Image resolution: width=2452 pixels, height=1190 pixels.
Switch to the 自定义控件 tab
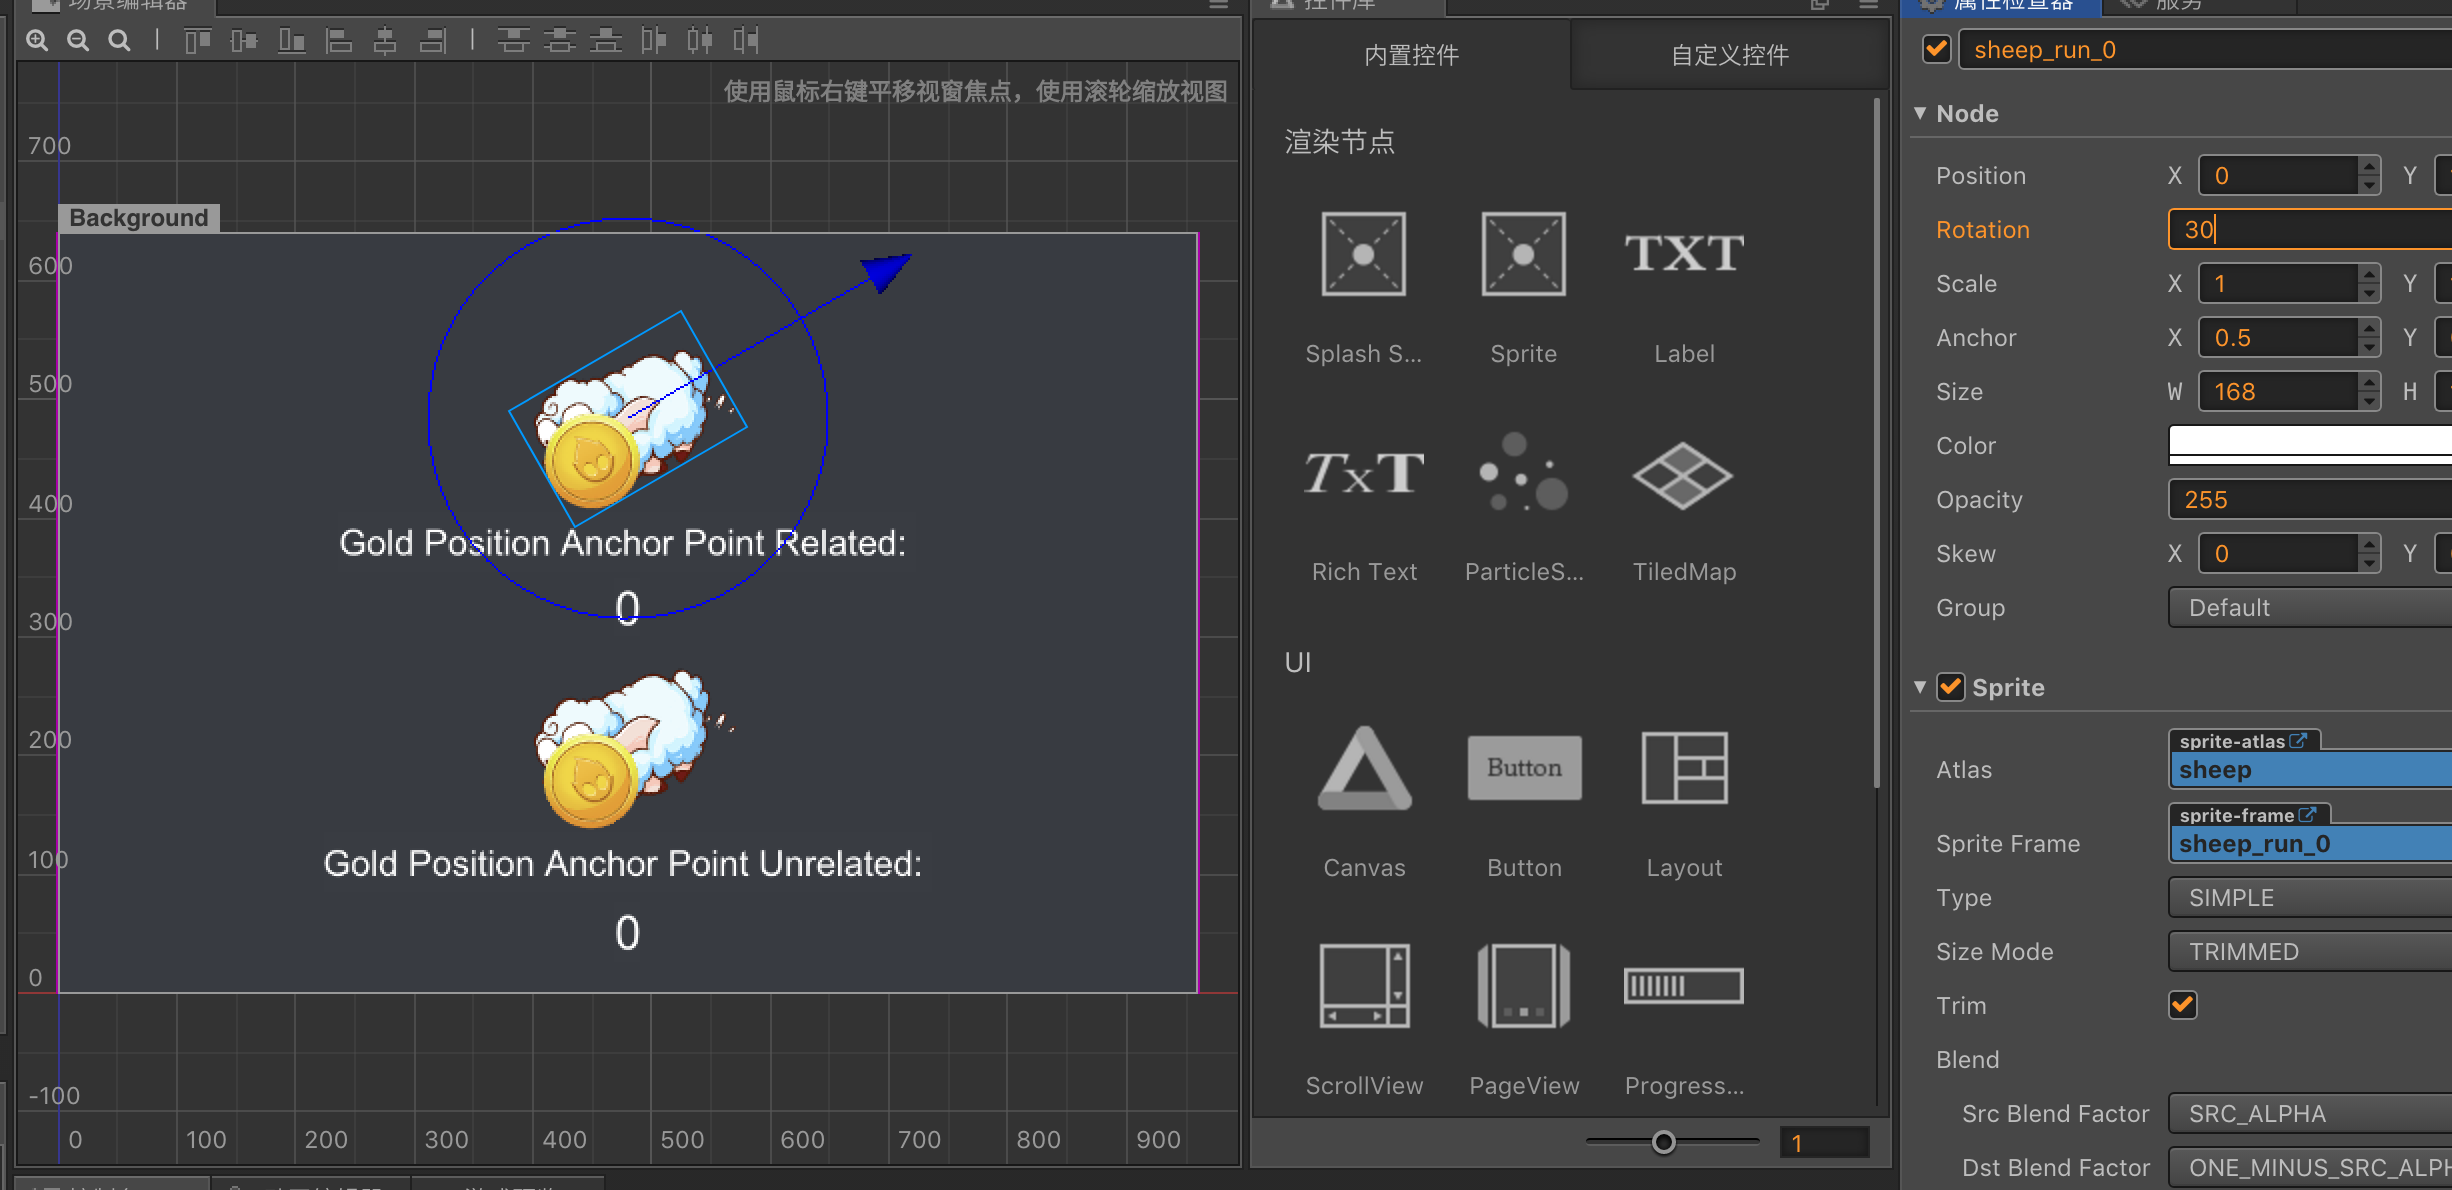coord(1730,55)
